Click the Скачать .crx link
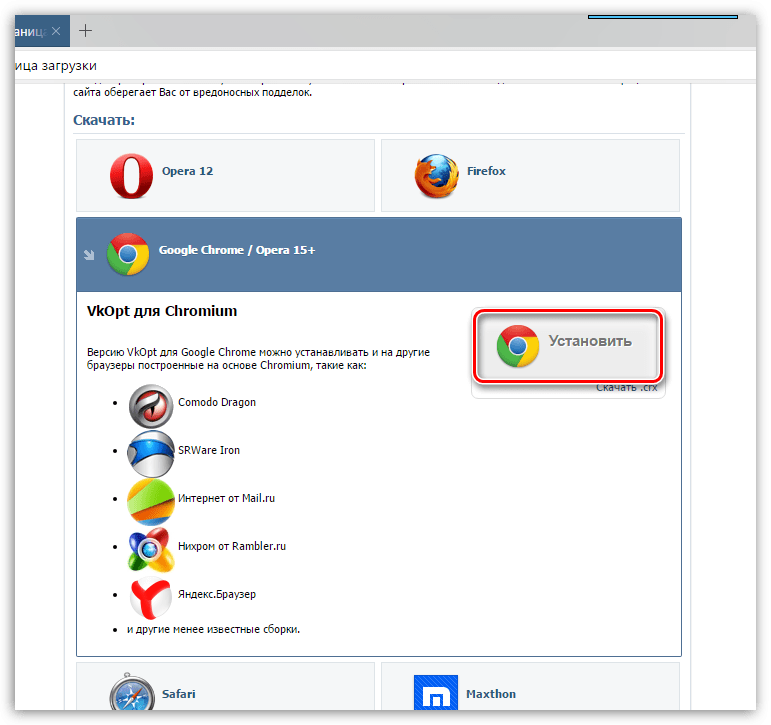Screen dimensions: 771x725 pyautogui.click(x=626, y=388)
